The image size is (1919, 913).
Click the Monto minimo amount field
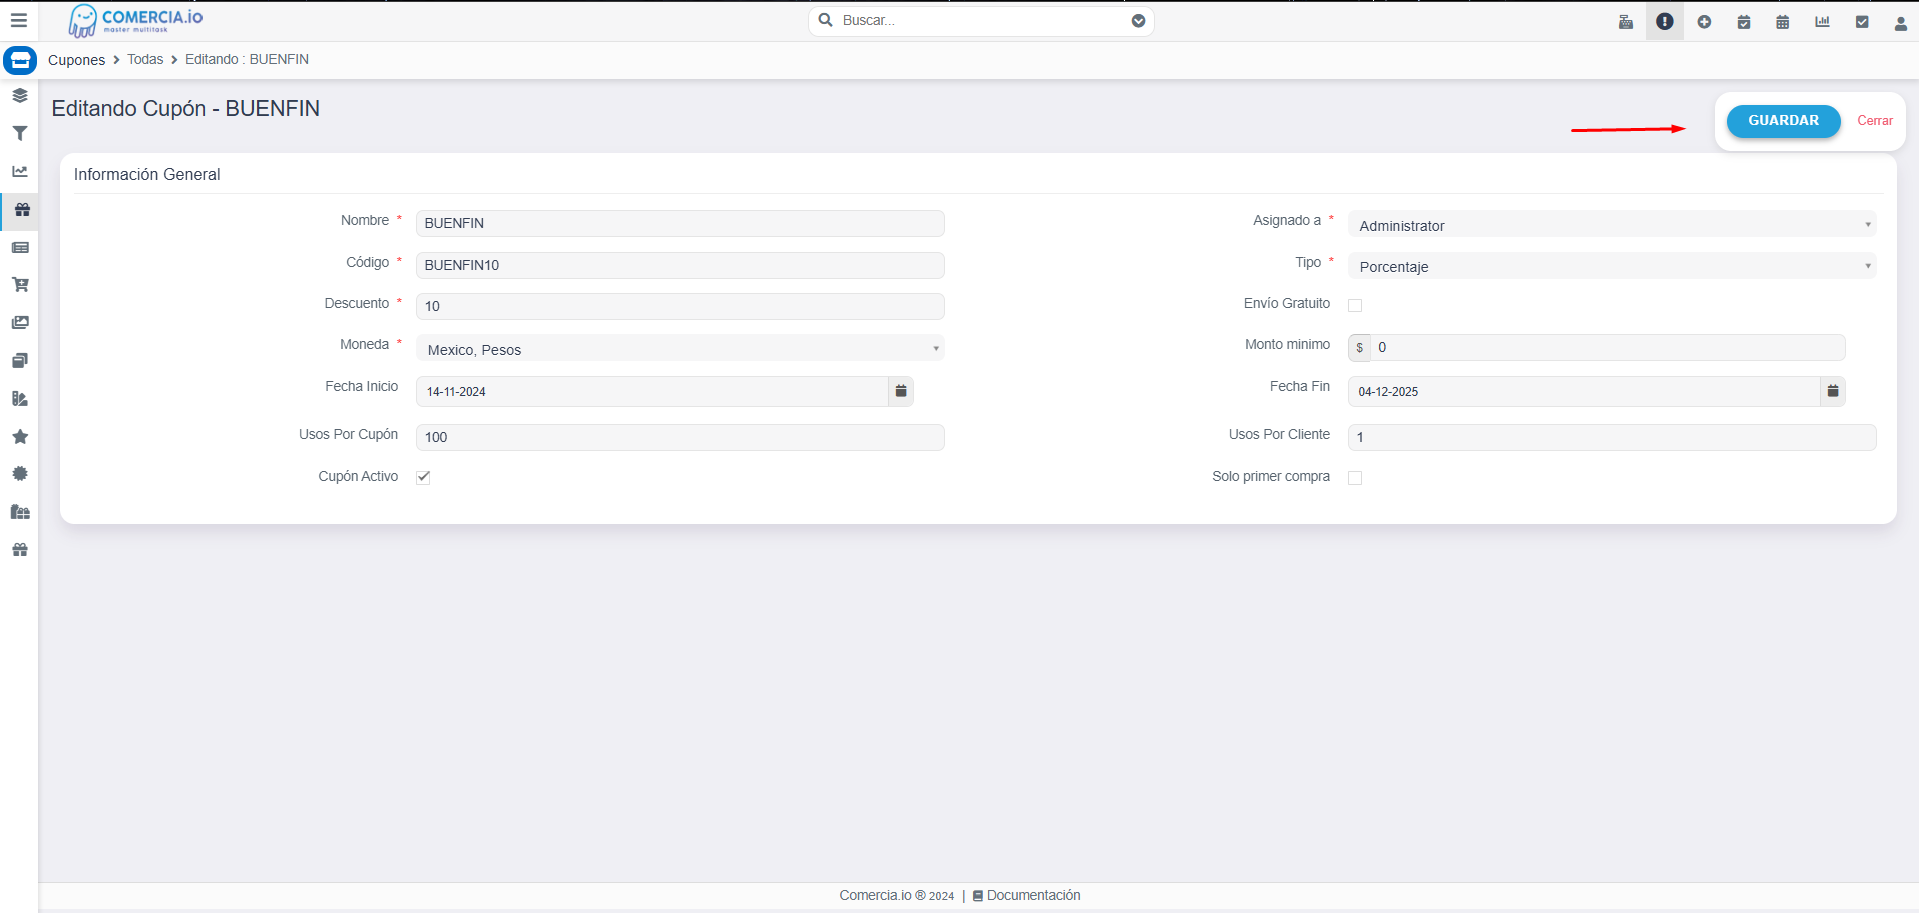1608,347
